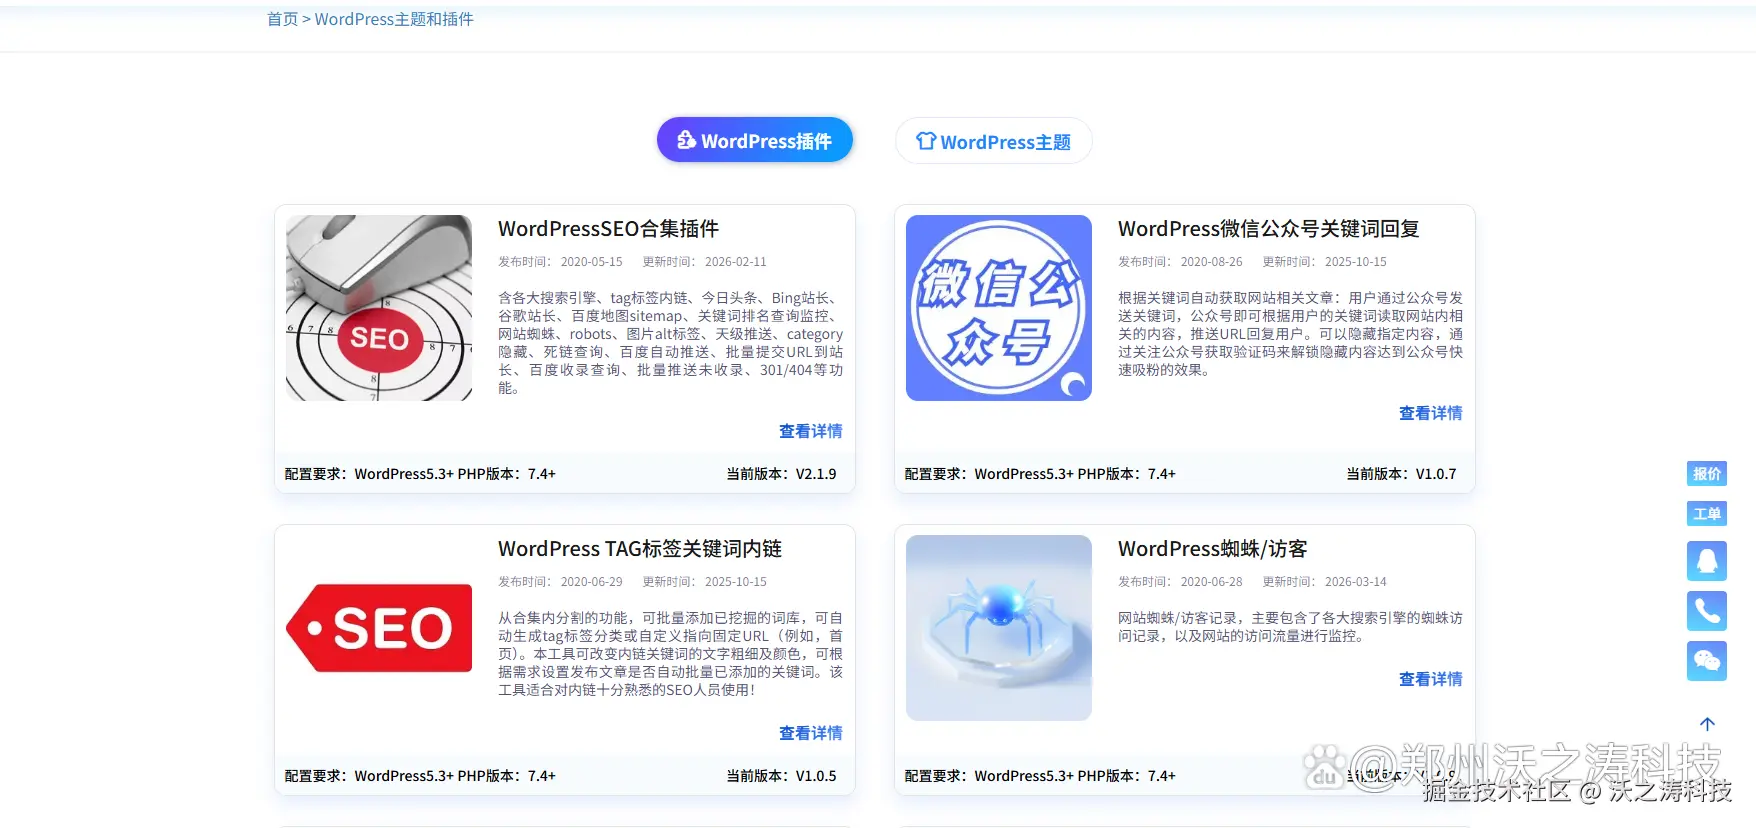Click the 蜘蛛/访客 description paragraph
This screenshot has height=828, width=1756.
point(1290,627)
